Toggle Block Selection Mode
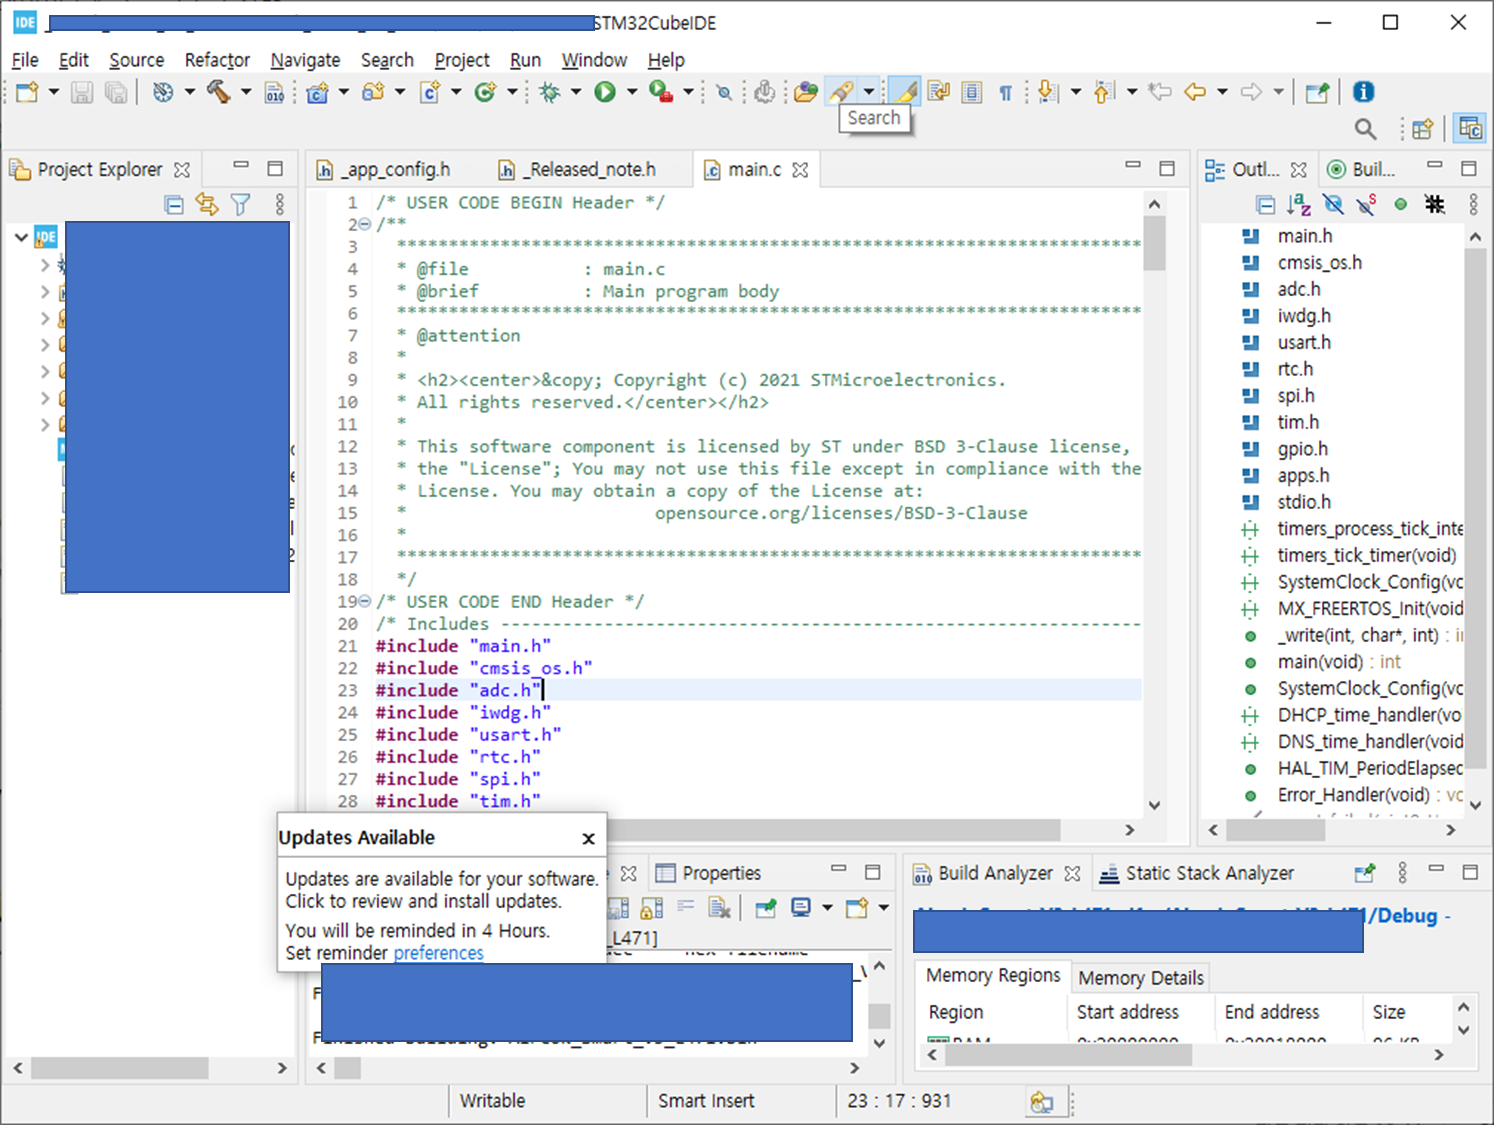The width and height of the screenshot is (1494, 1125). pos(972,92)
